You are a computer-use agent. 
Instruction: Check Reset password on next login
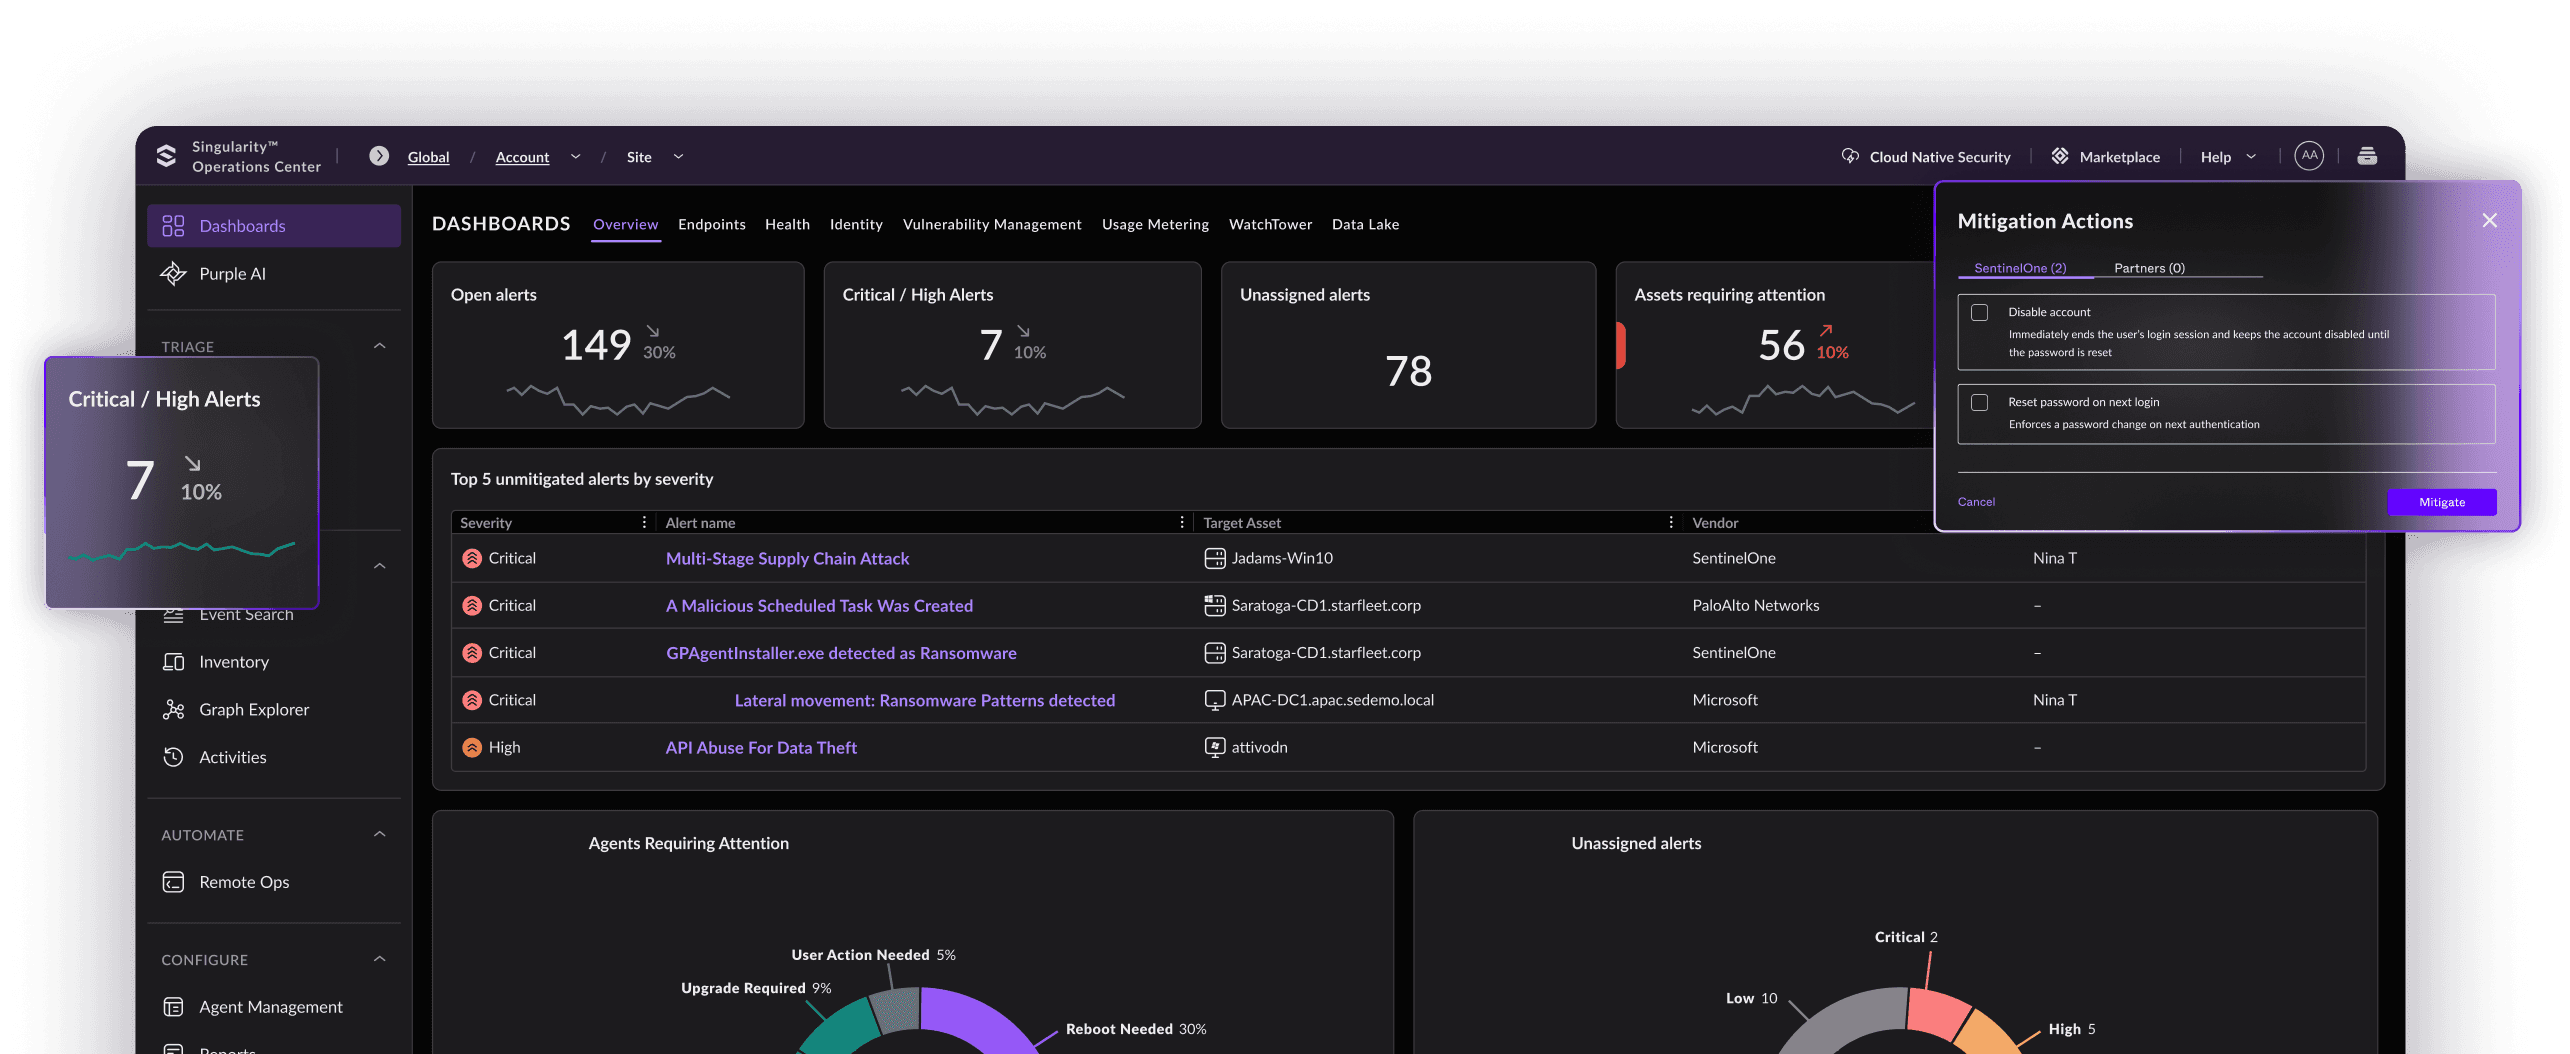point(1979,403)
